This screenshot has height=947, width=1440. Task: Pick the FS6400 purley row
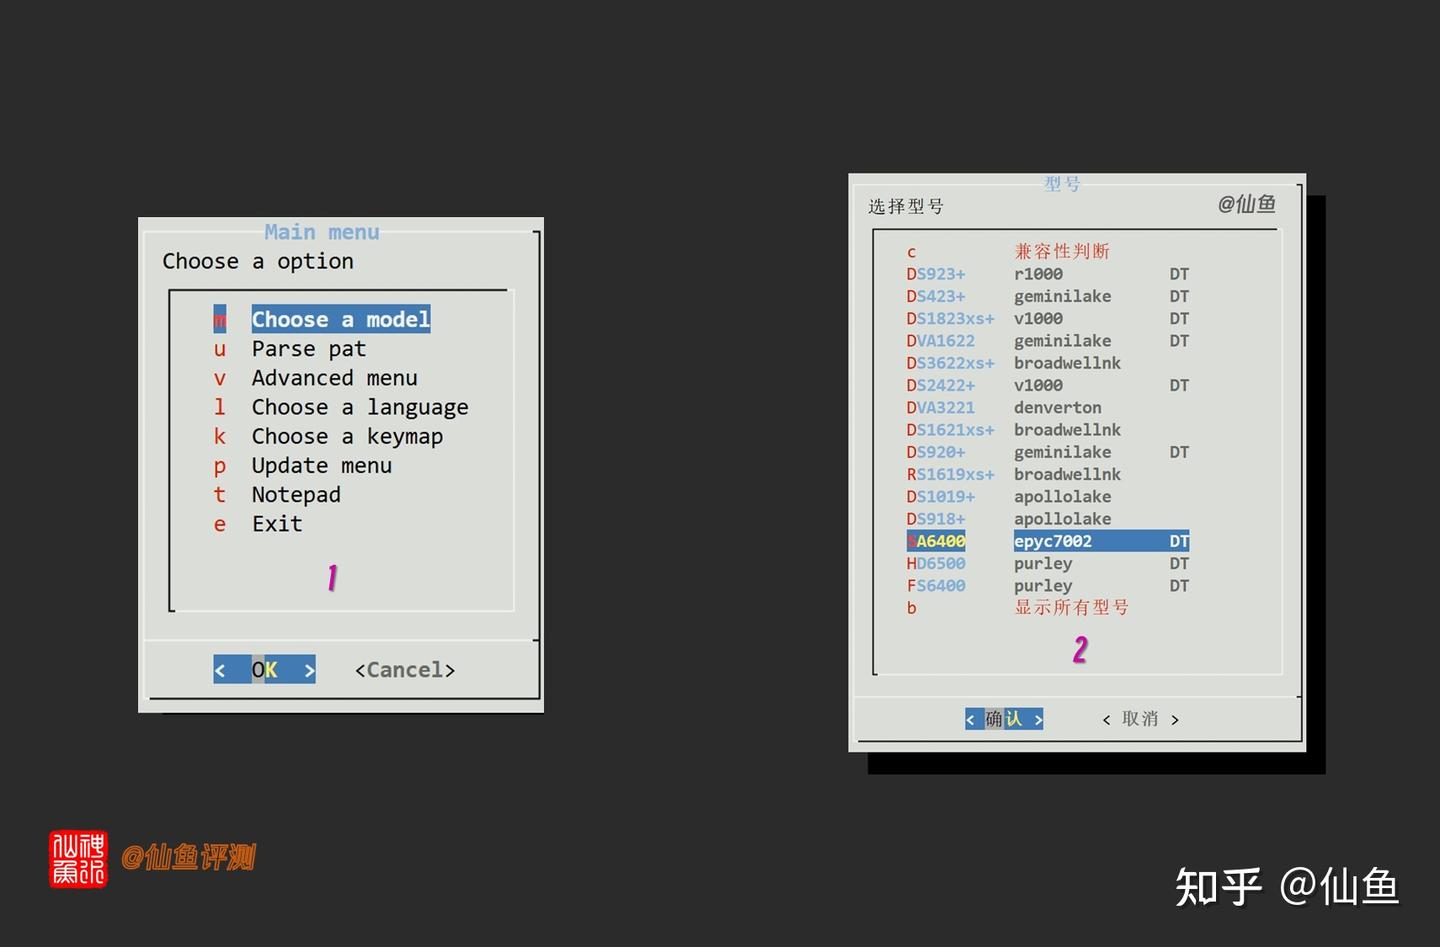(x=1048, y=585)
